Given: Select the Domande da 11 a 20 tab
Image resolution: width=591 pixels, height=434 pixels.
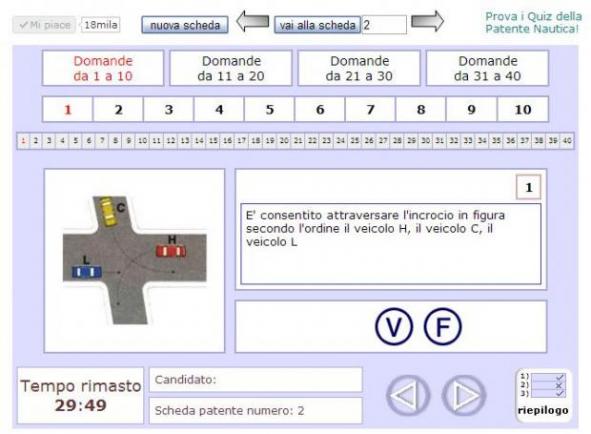Looking at the screenshot, I should click(231, 68).
